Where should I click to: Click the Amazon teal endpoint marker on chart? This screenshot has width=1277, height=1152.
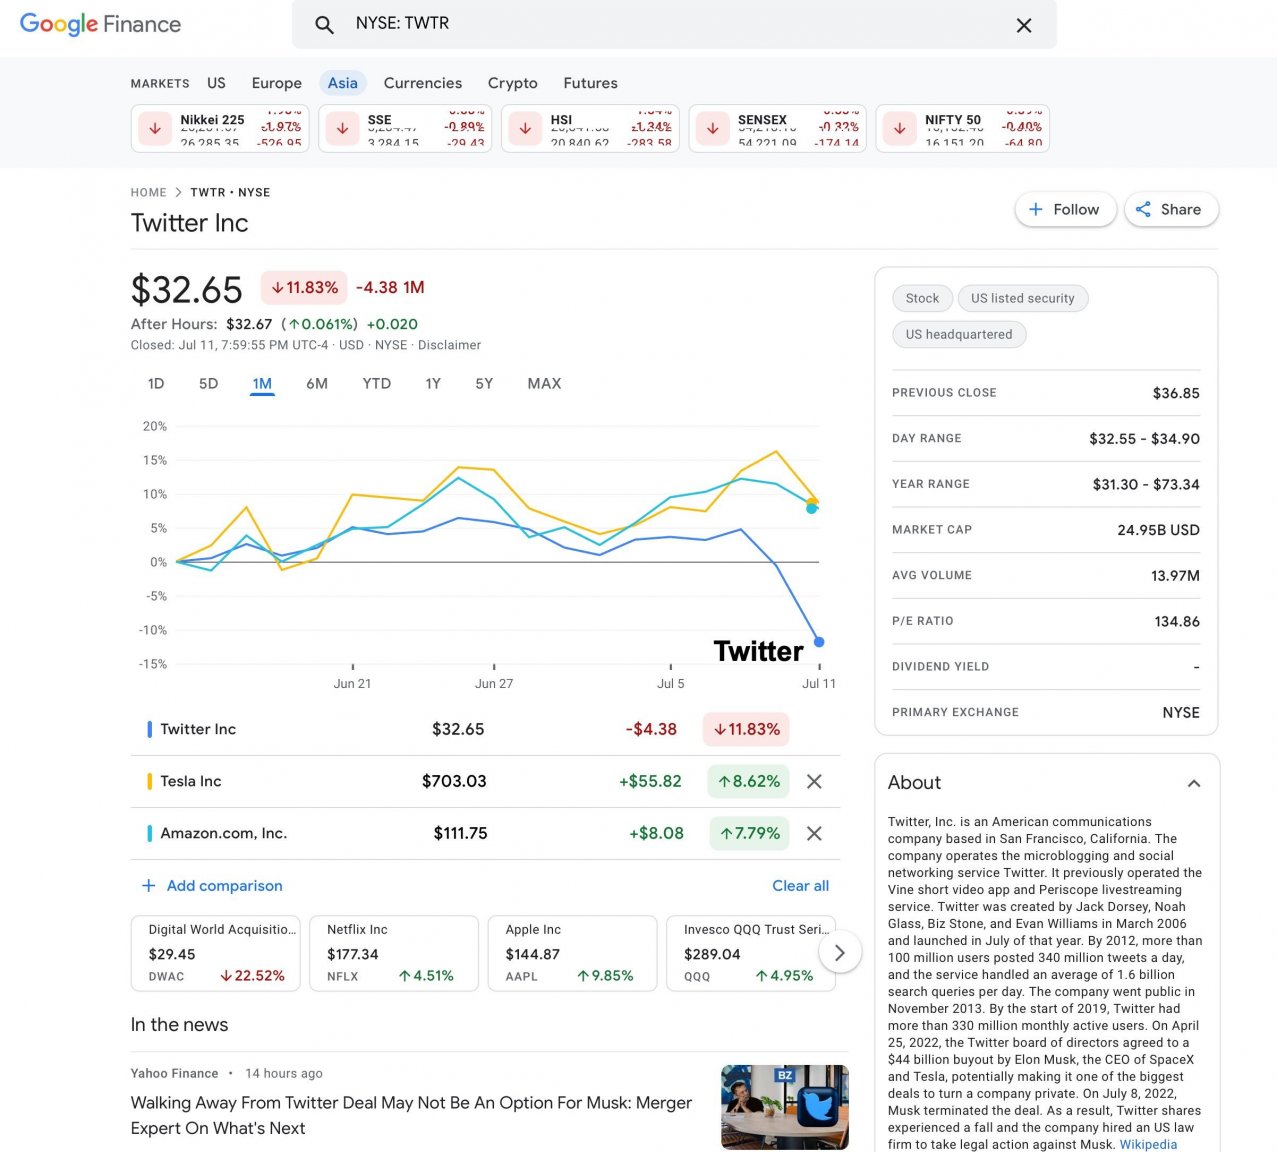811,509
